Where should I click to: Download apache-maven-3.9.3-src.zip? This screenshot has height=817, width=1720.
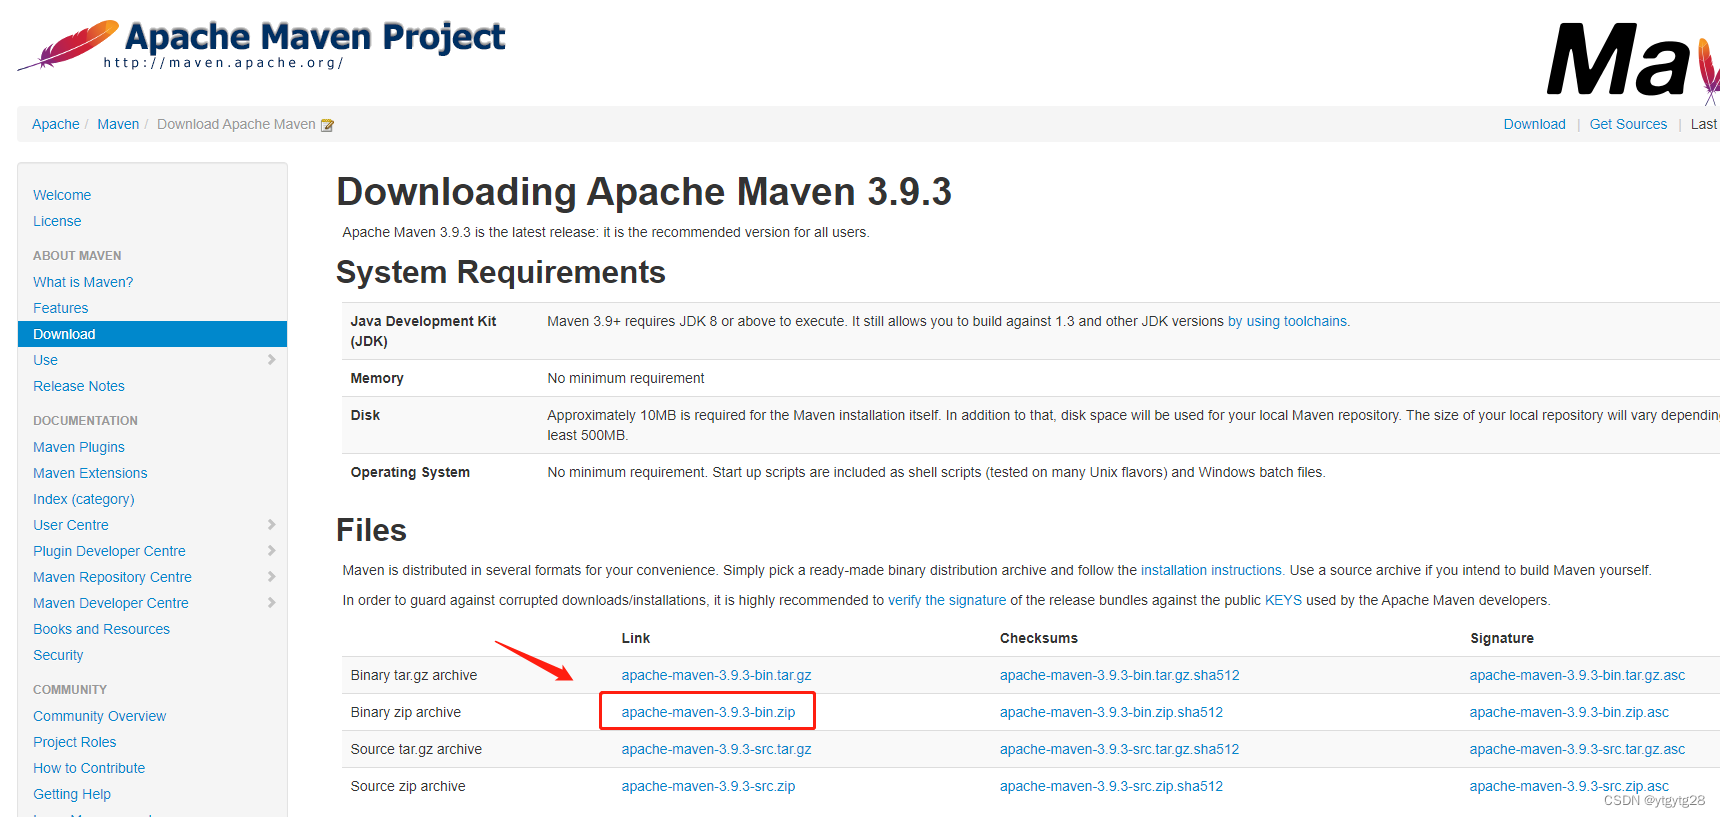pyautogui.click(x=708, y=786)
